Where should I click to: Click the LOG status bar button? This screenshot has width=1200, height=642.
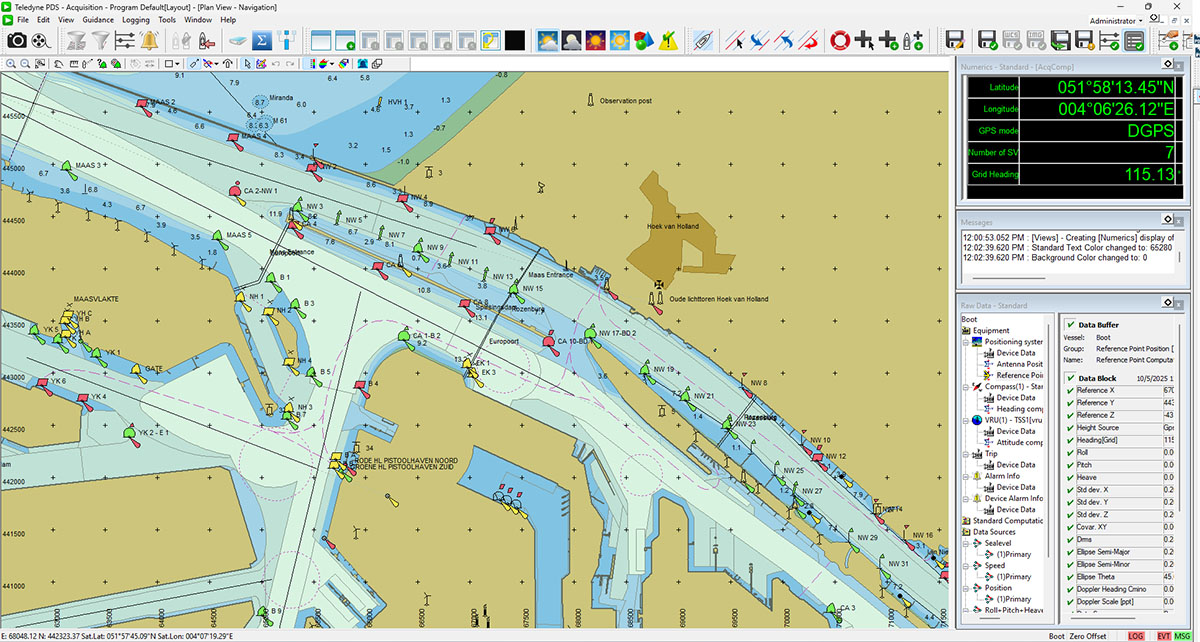[x=1136, y=635]
